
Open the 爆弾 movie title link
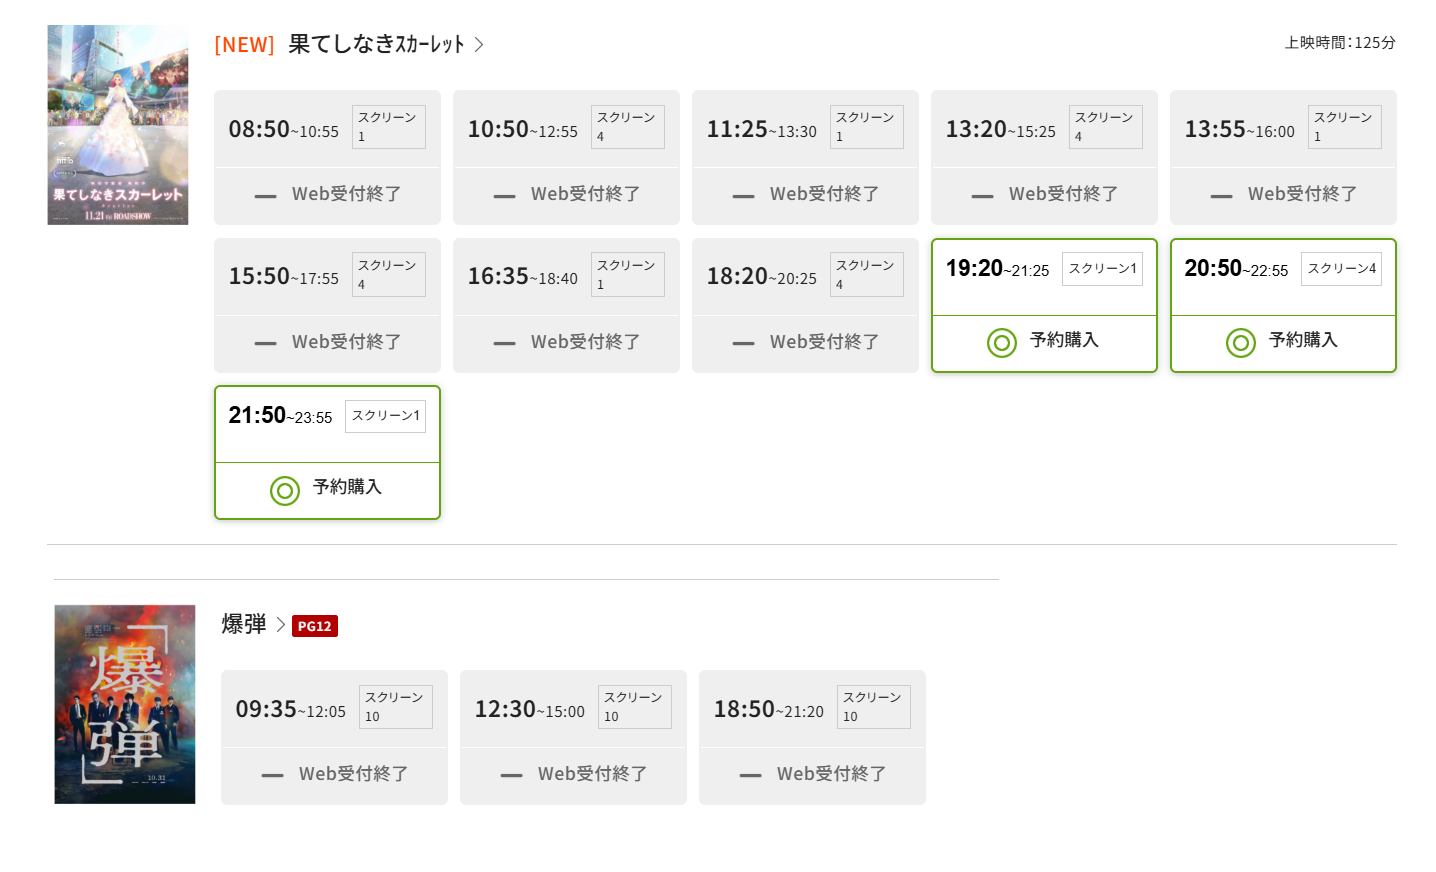[243, 625]
